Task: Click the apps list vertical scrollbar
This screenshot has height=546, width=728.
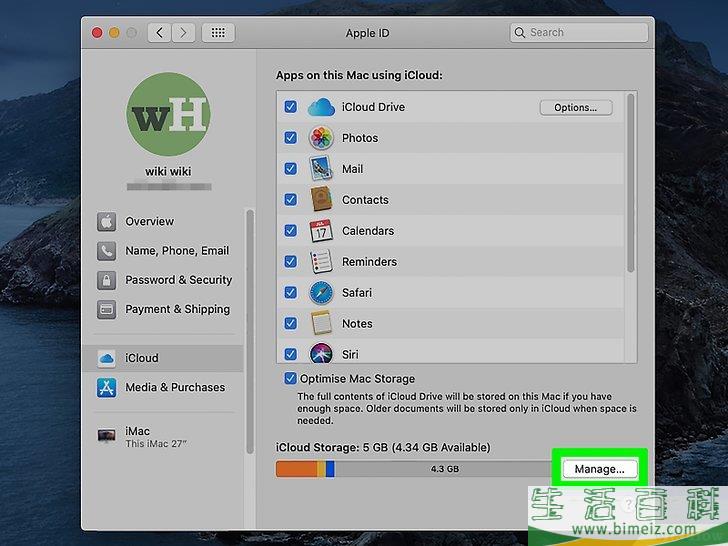Action: (x=630, y=183)
